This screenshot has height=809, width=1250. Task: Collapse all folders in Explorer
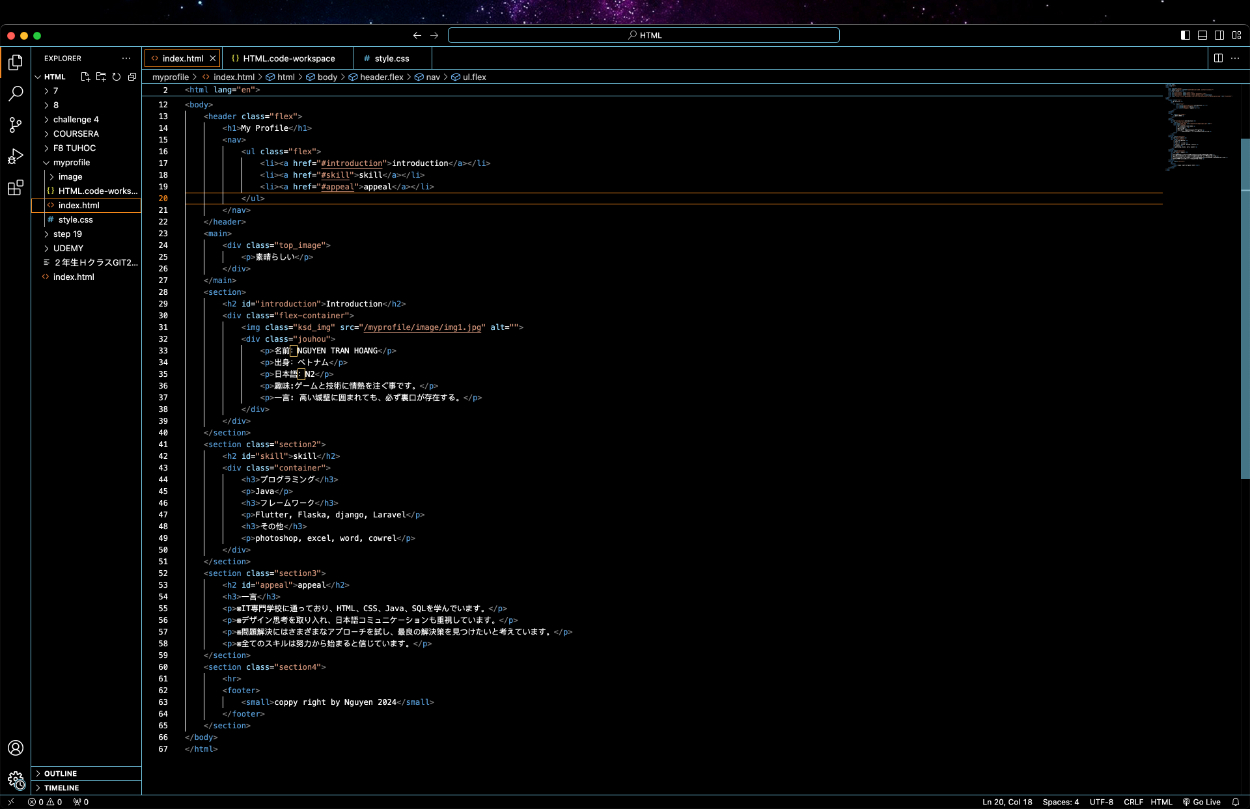131,77
